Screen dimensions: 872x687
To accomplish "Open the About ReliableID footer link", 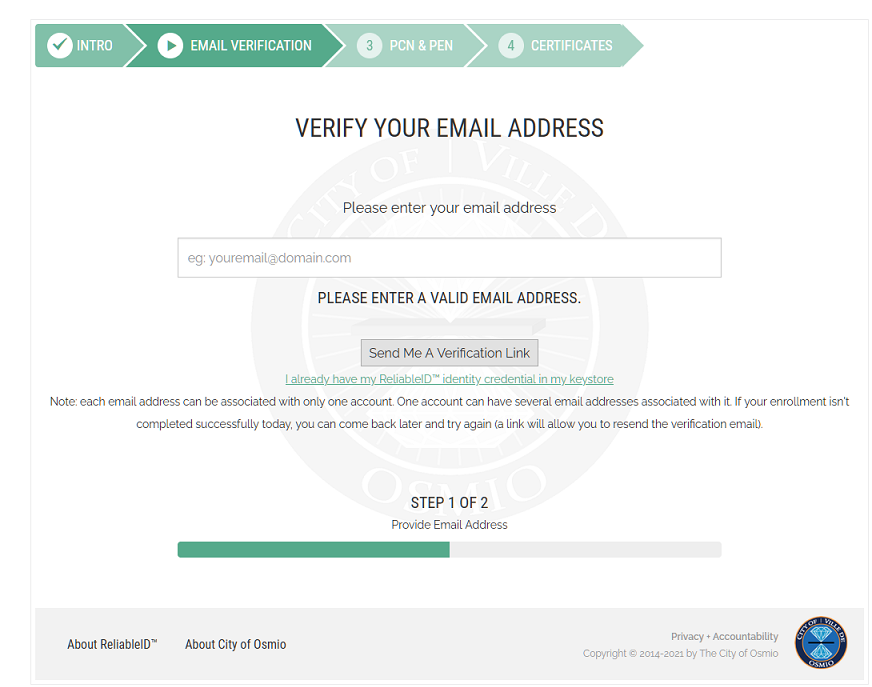I will point(112,644).
